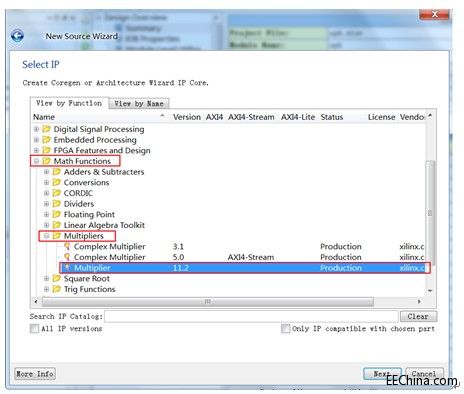Click the Complex Multiplier 3.1 core icon

point(67,246)
